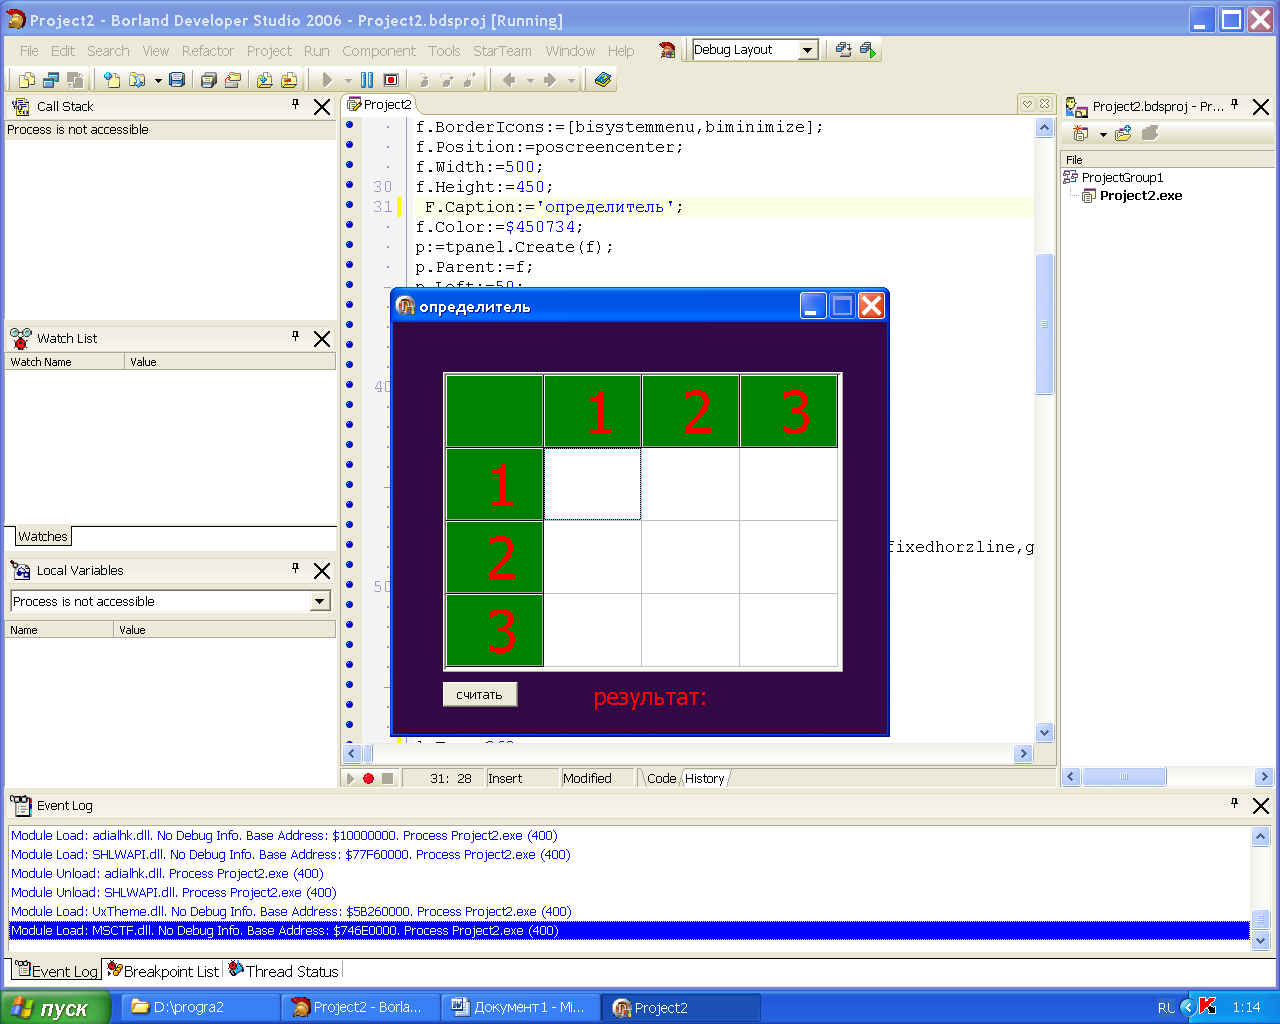Select 'Module Unload: SHLWAPI.dll' log row

click(629, 892)
